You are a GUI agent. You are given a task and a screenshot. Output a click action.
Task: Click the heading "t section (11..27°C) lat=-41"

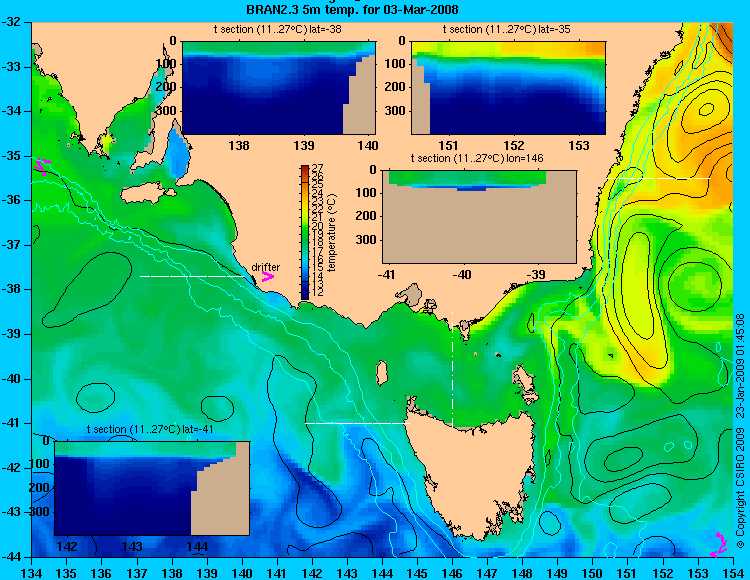(150, 429)
